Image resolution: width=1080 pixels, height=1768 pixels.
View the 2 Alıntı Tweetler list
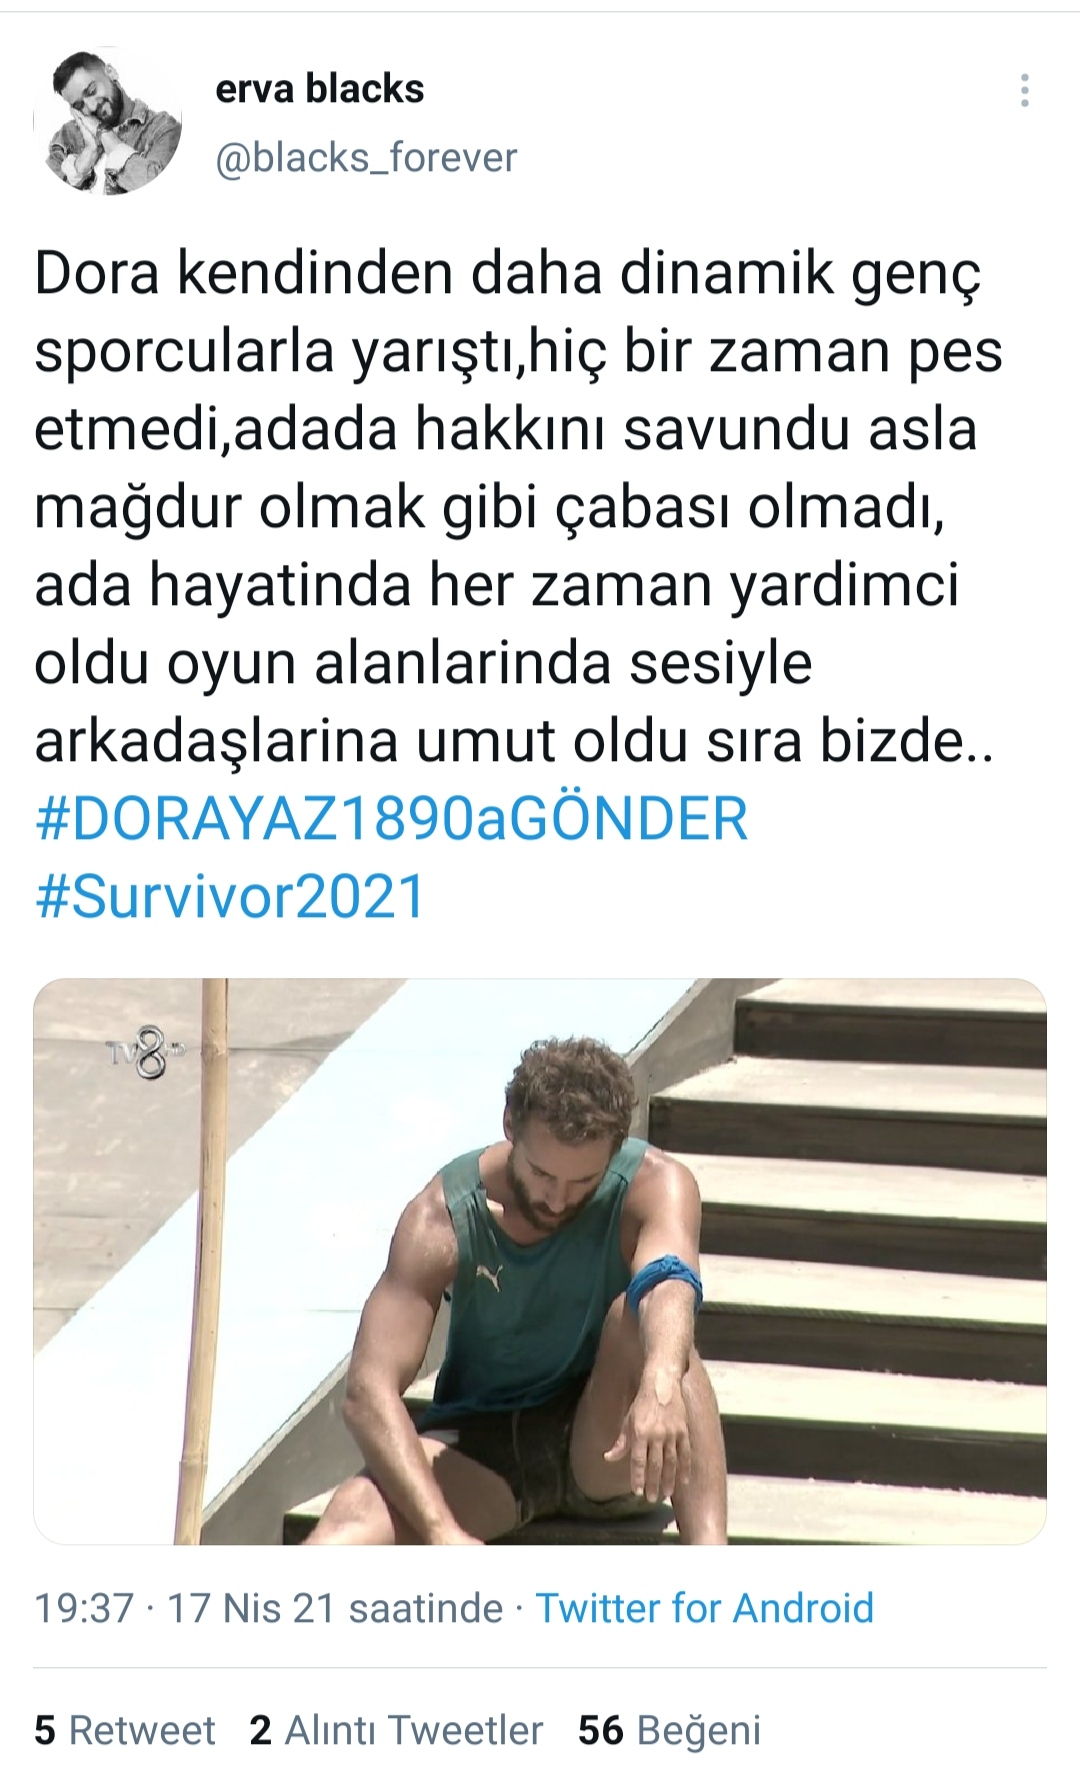pos(396,1731)
